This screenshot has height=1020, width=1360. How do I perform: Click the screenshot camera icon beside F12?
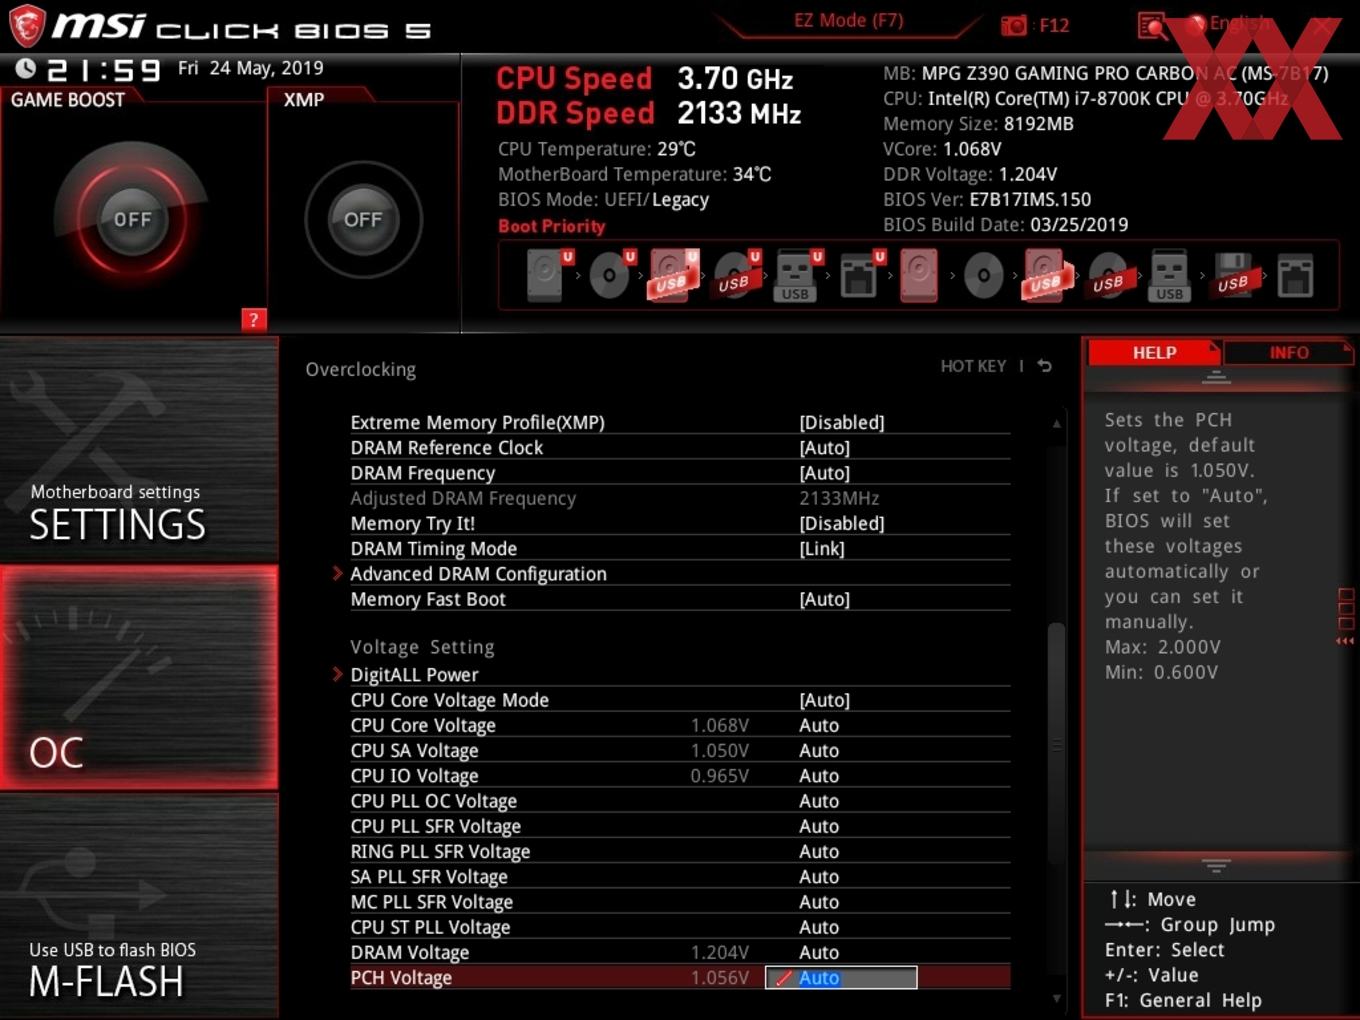tap(1014, 26)
